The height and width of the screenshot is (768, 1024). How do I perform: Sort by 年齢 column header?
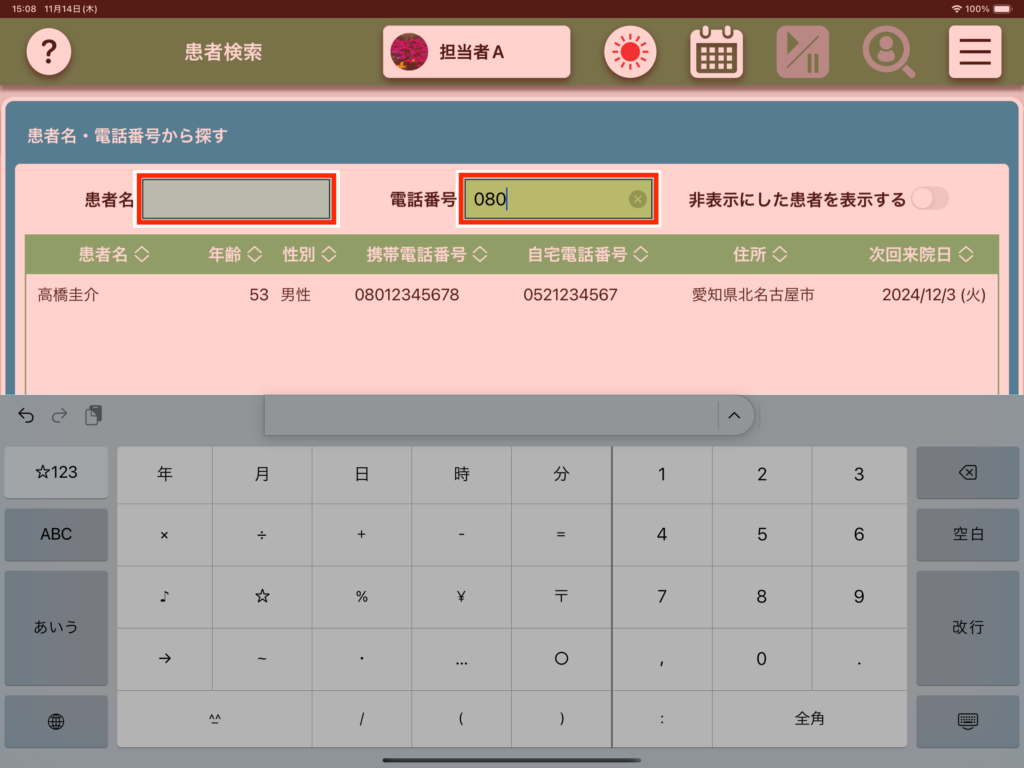pos(235,254)
